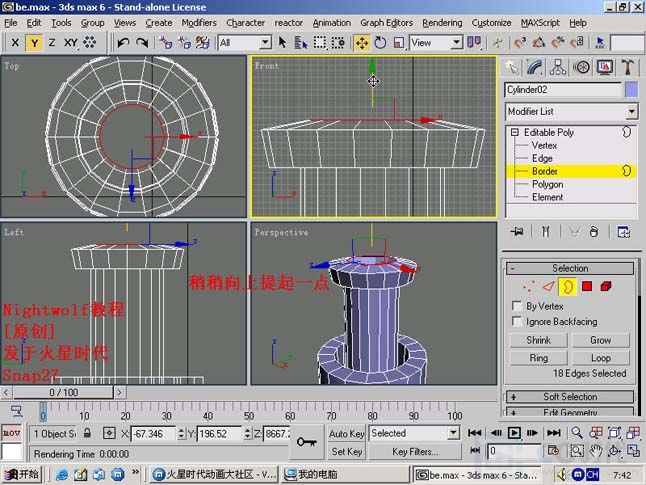
Task: Click the Loop selection button
Action: (600, 358)
